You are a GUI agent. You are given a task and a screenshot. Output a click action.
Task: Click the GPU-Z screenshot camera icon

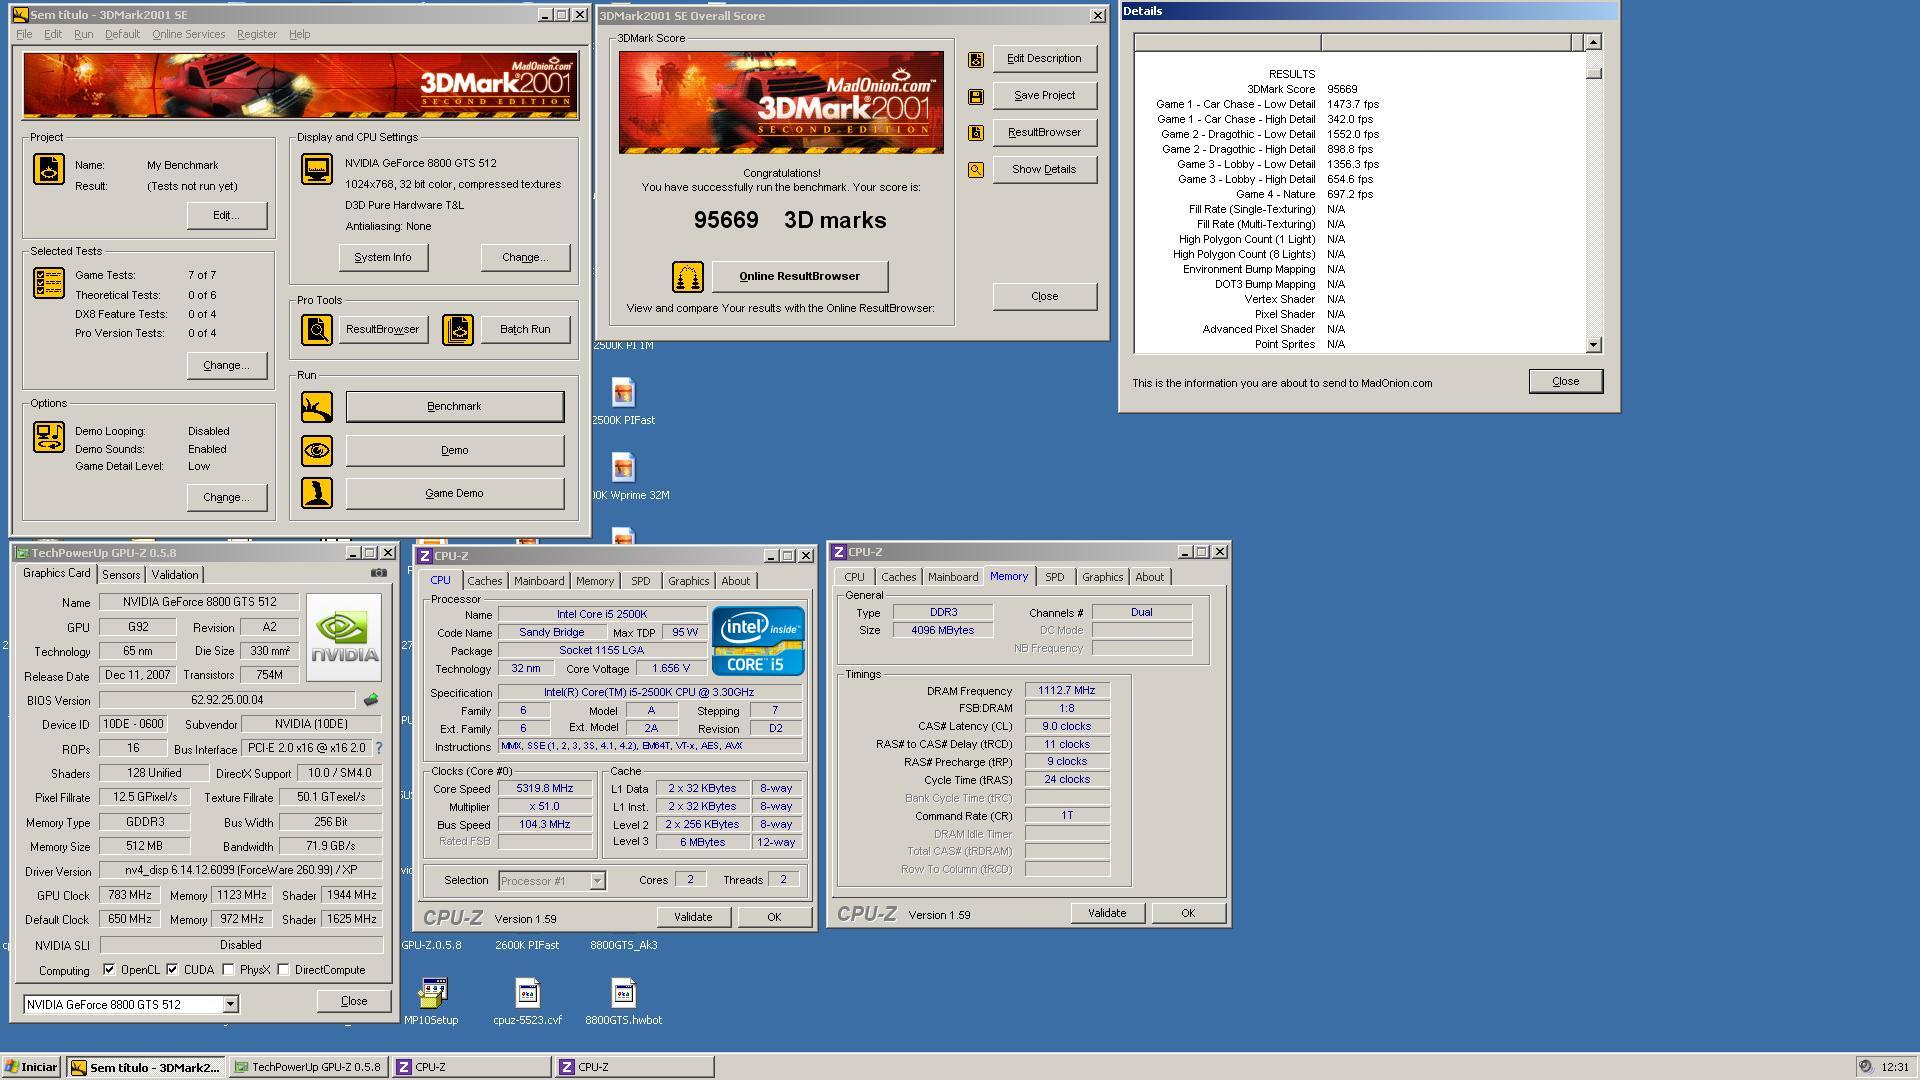tap(379, 573)
